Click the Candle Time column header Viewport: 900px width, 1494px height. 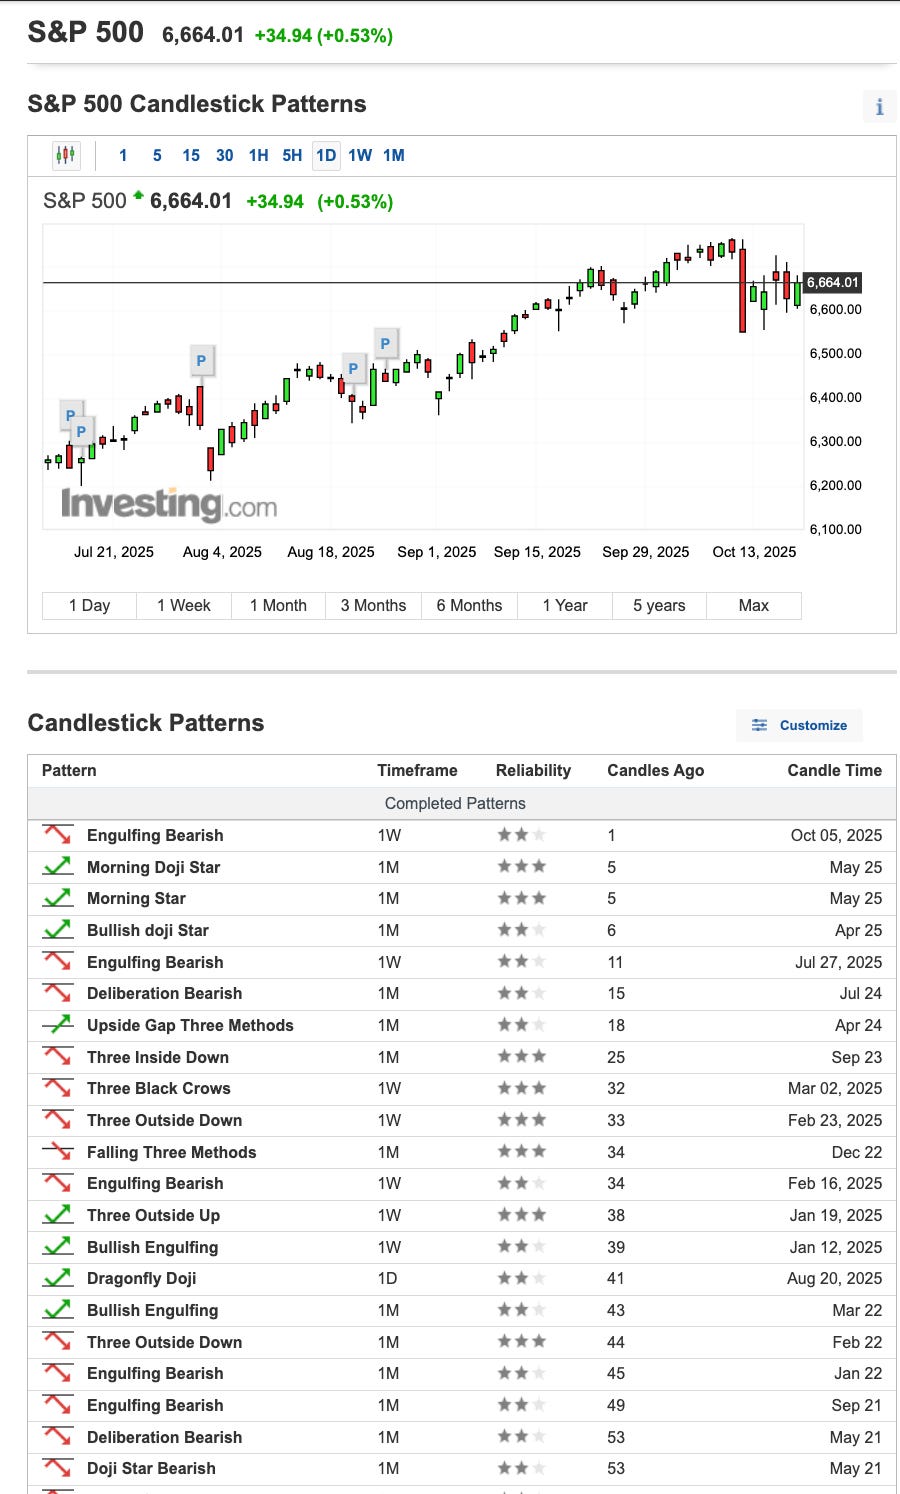coord(834,770)
